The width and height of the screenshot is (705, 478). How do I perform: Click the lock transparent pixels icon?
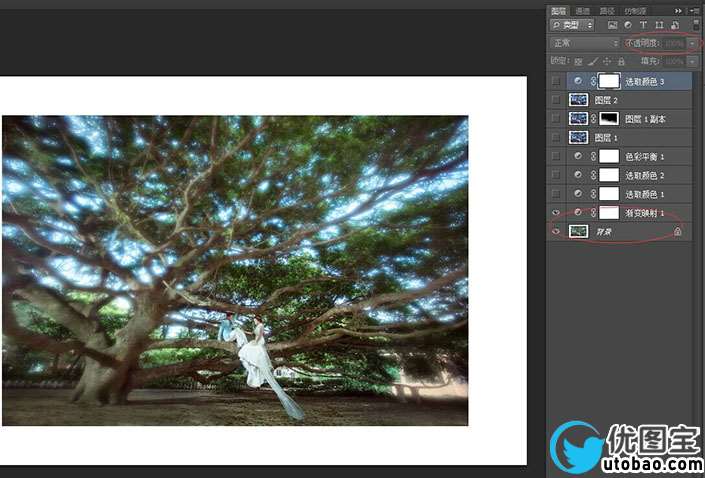578,61
